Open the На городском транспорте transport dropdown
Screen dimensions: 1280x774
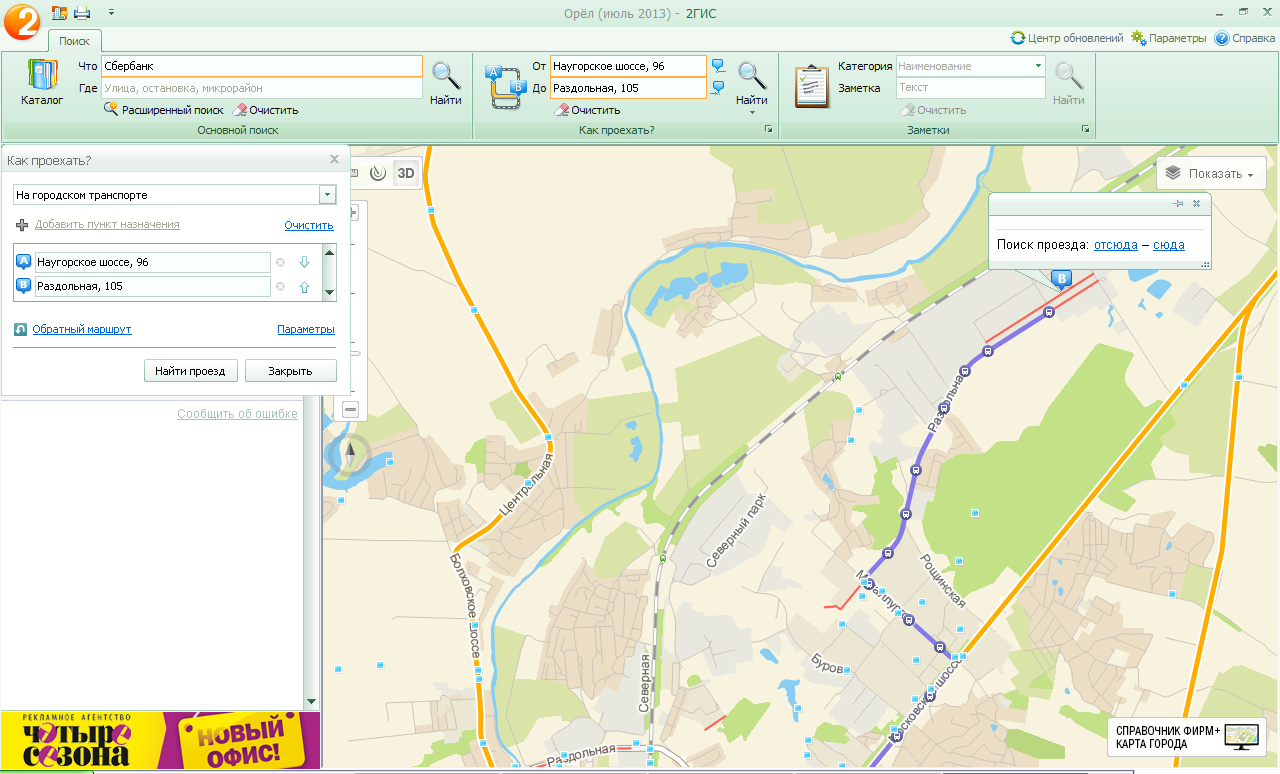coord(175,195)
